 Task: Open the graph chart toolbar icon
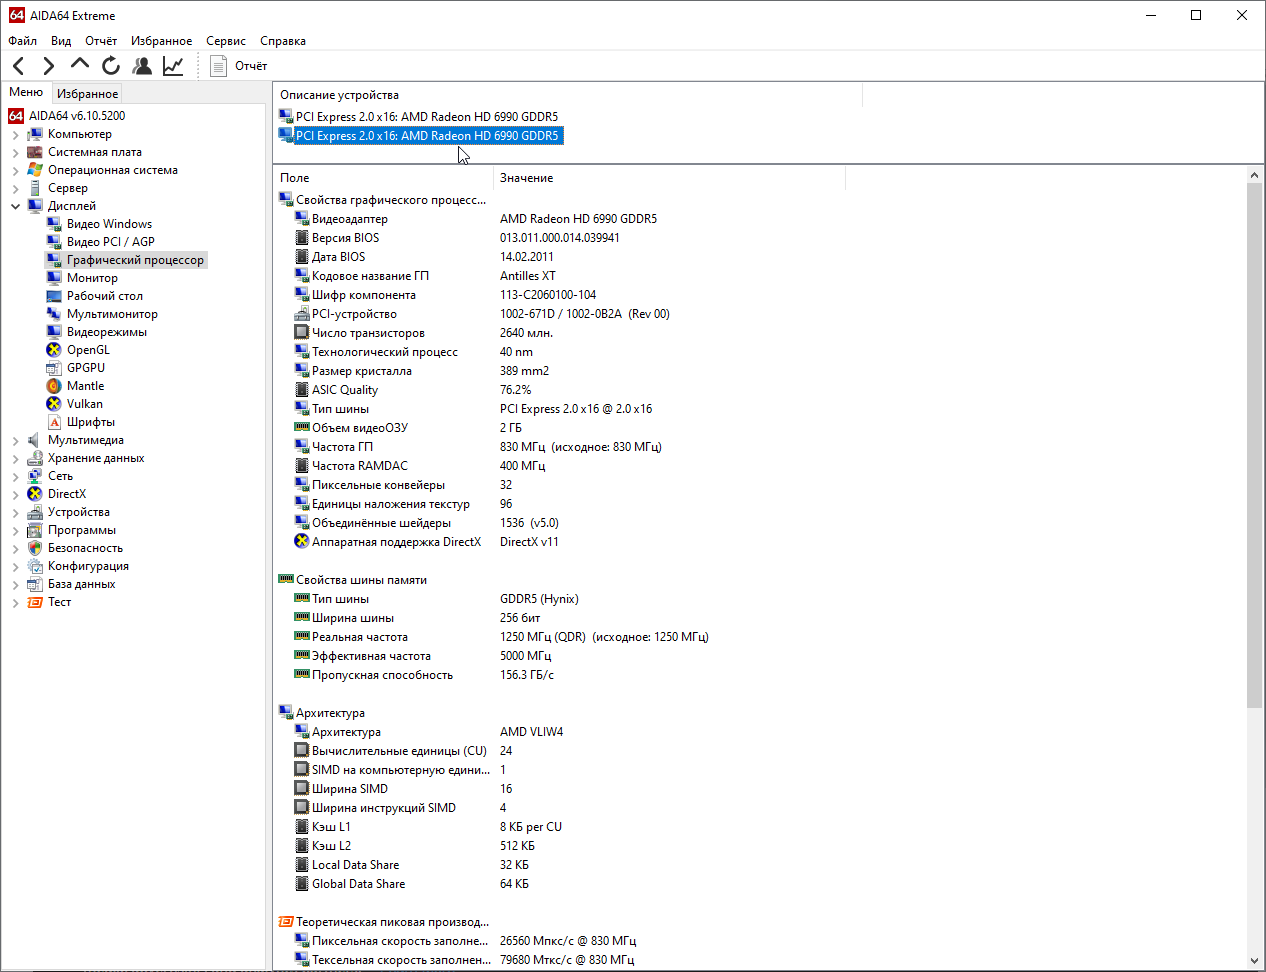pyautogui.click(x=173, y=66)
